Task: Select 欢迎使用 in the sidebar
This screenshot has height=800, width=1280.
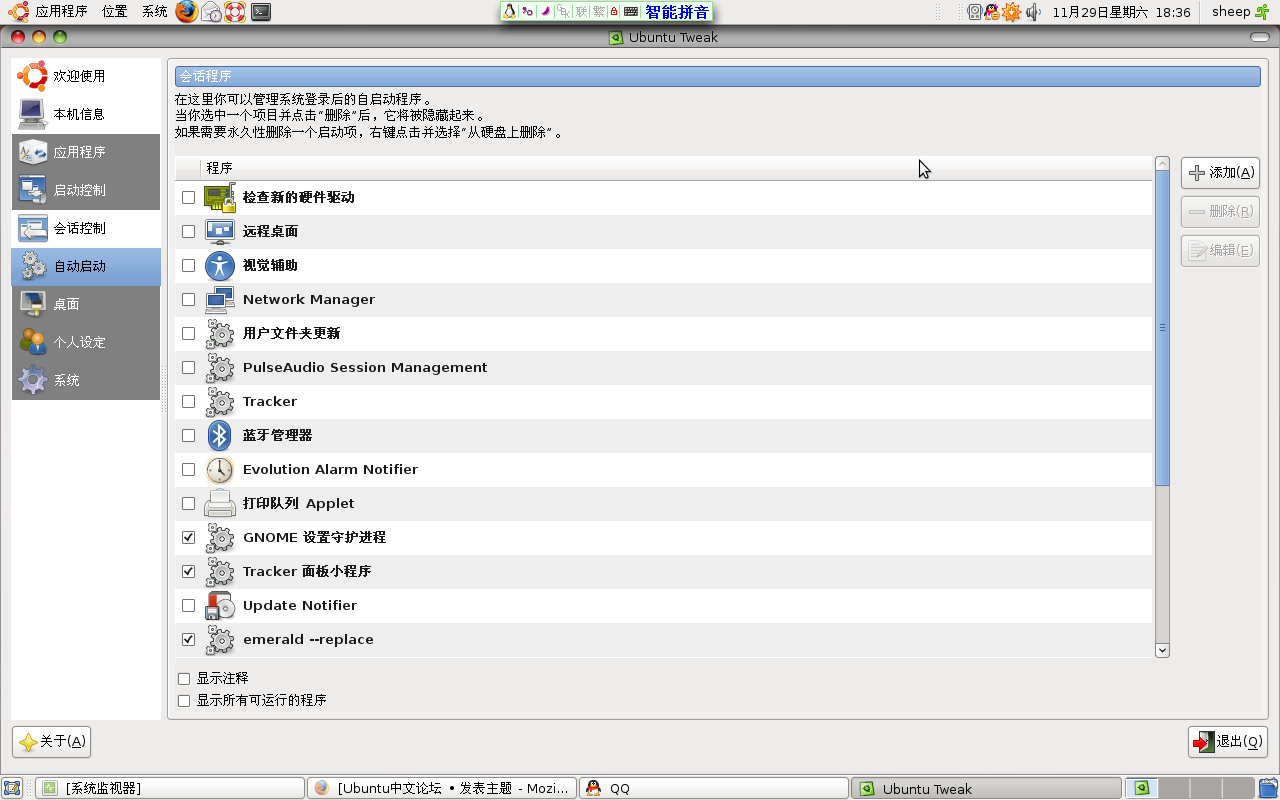Action: pos(86,76)
